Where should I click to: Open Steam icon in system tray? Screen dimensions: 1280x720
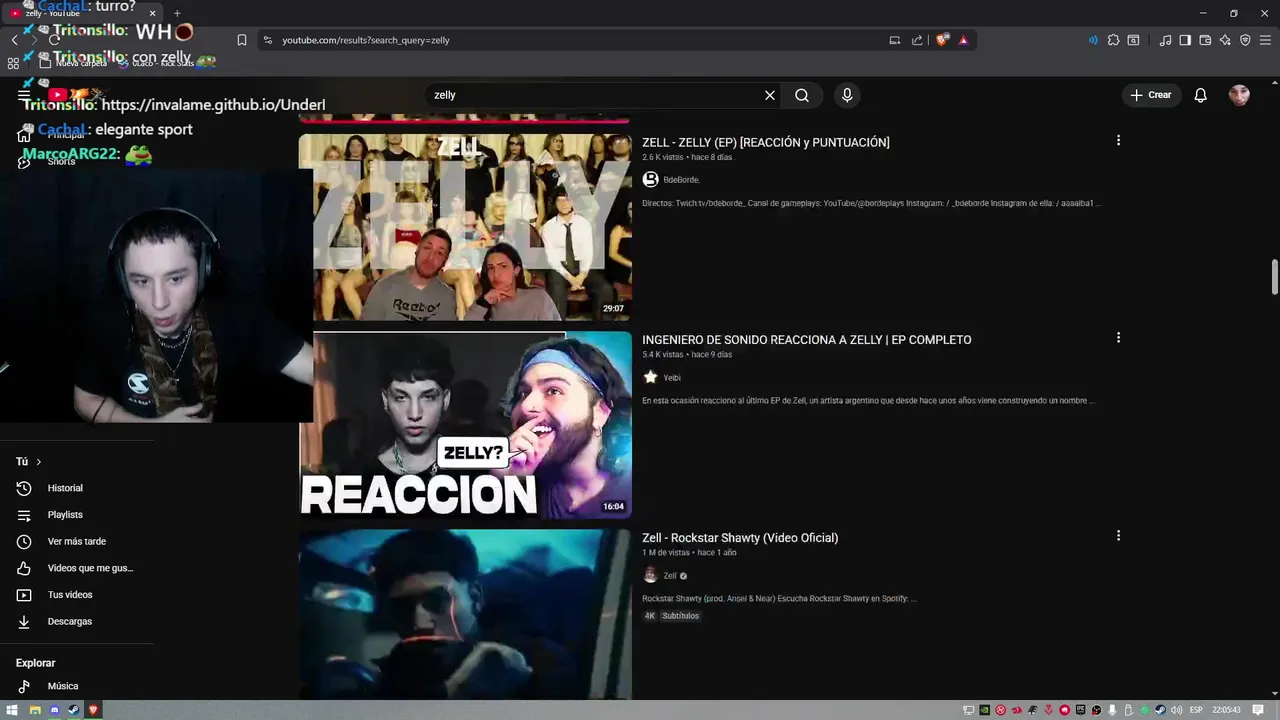pos(1160,710)
